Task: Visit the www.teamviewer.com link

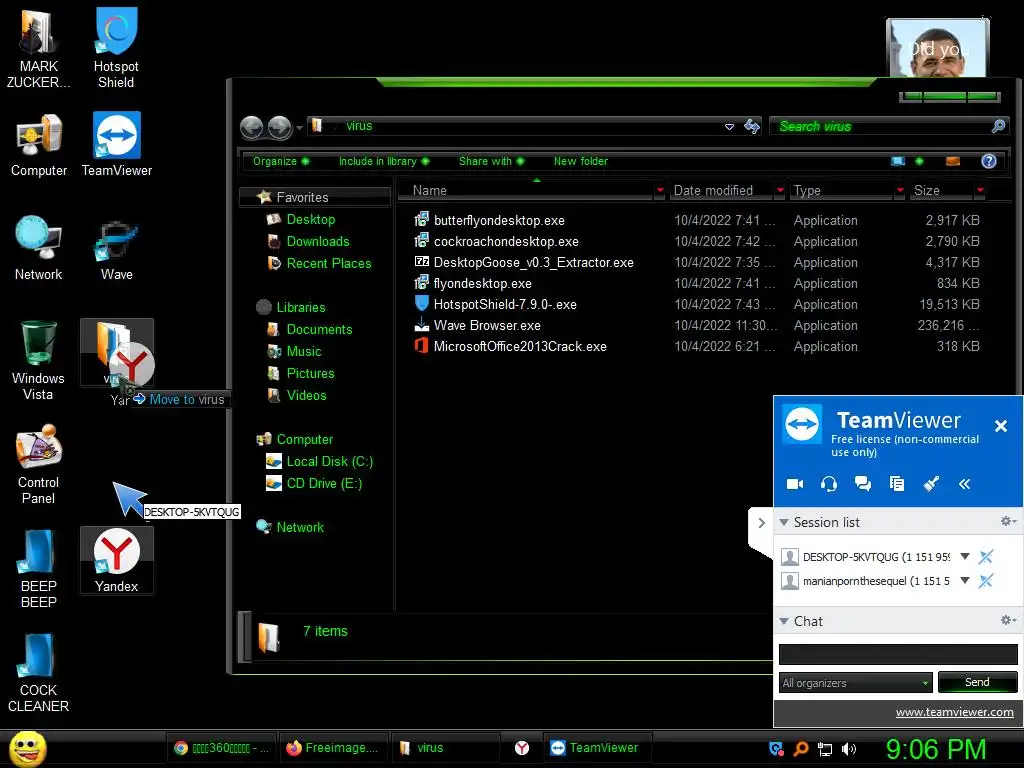Action: coord(954,712)
